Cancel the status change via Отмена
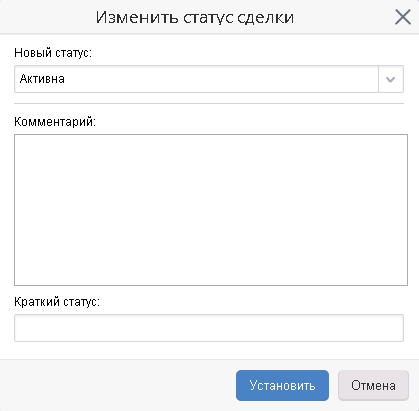The image size is (419, 411). [373, 385]
